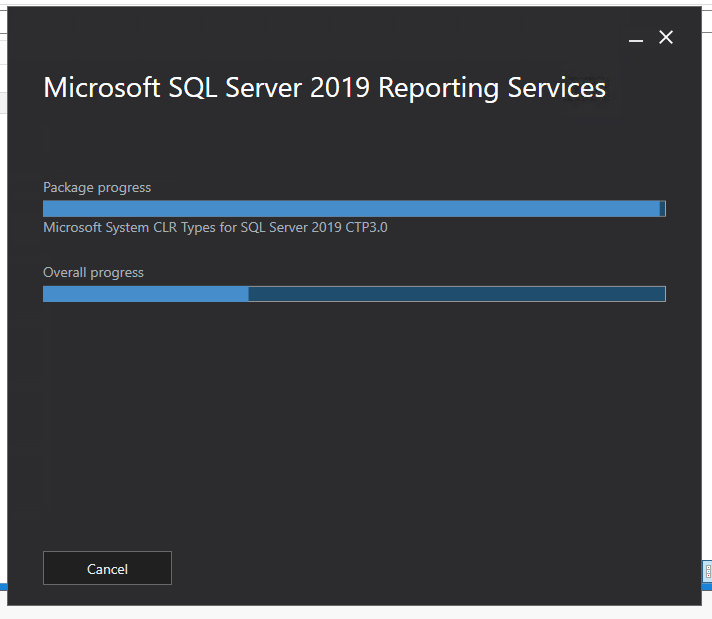Click the word "Services" in the heading
Image resolution: width=712 pixels, height=619 pixels.
click(557, 88)
